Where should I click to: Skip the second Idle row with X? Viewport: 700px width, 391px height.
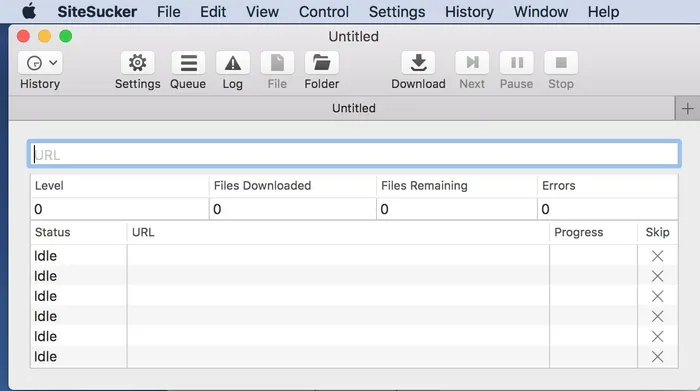click(x=657, y=276)
